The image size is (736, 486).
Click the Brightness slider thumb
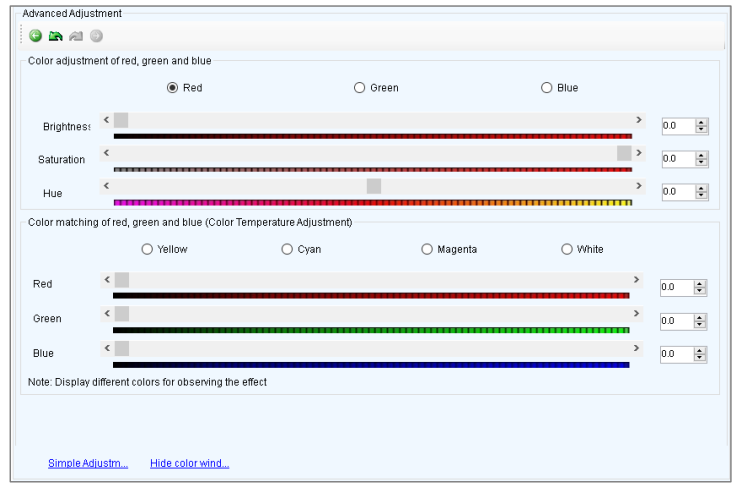pos(121,120)
